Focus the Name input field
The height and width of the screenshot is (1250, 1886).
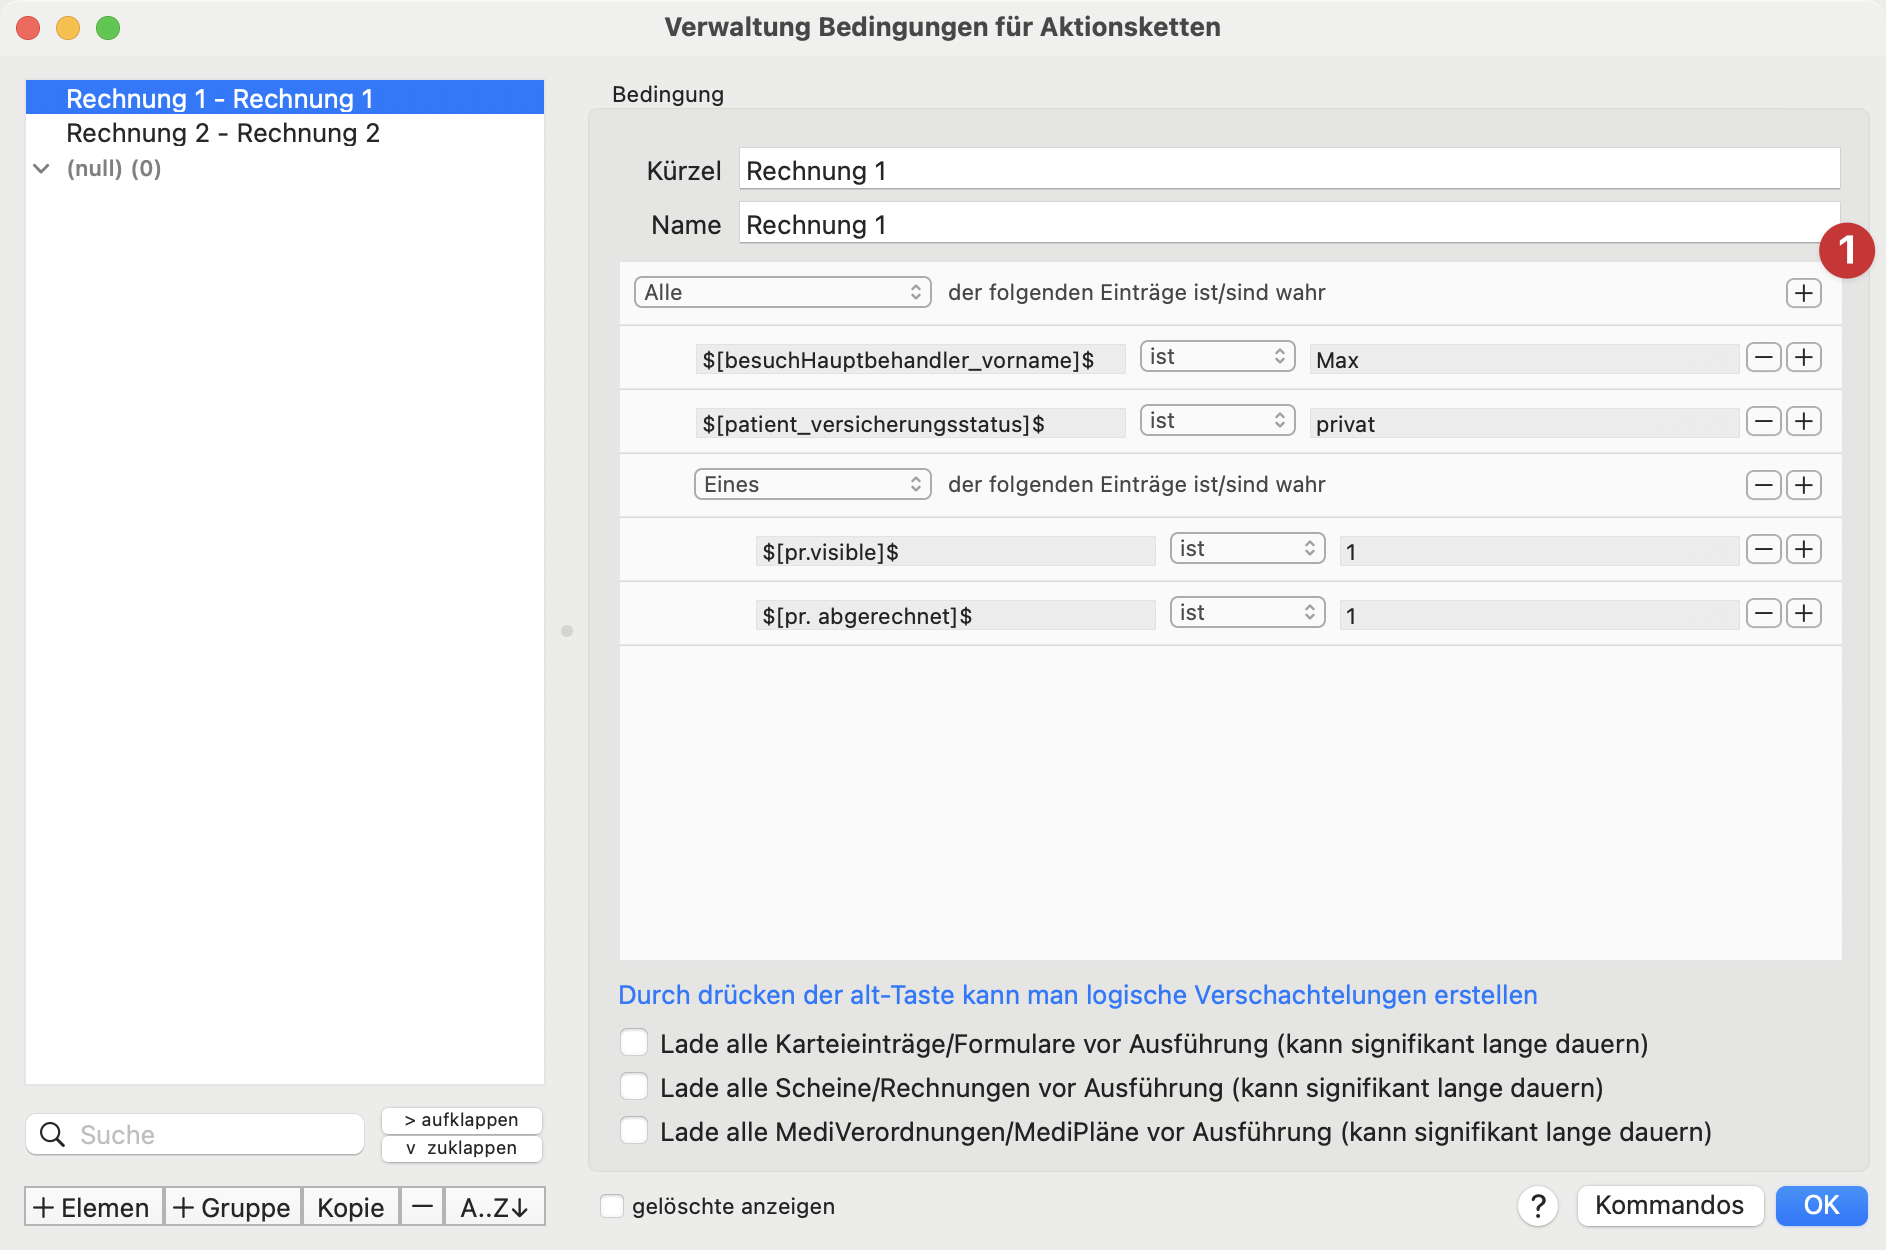(x=1289, y=224)
